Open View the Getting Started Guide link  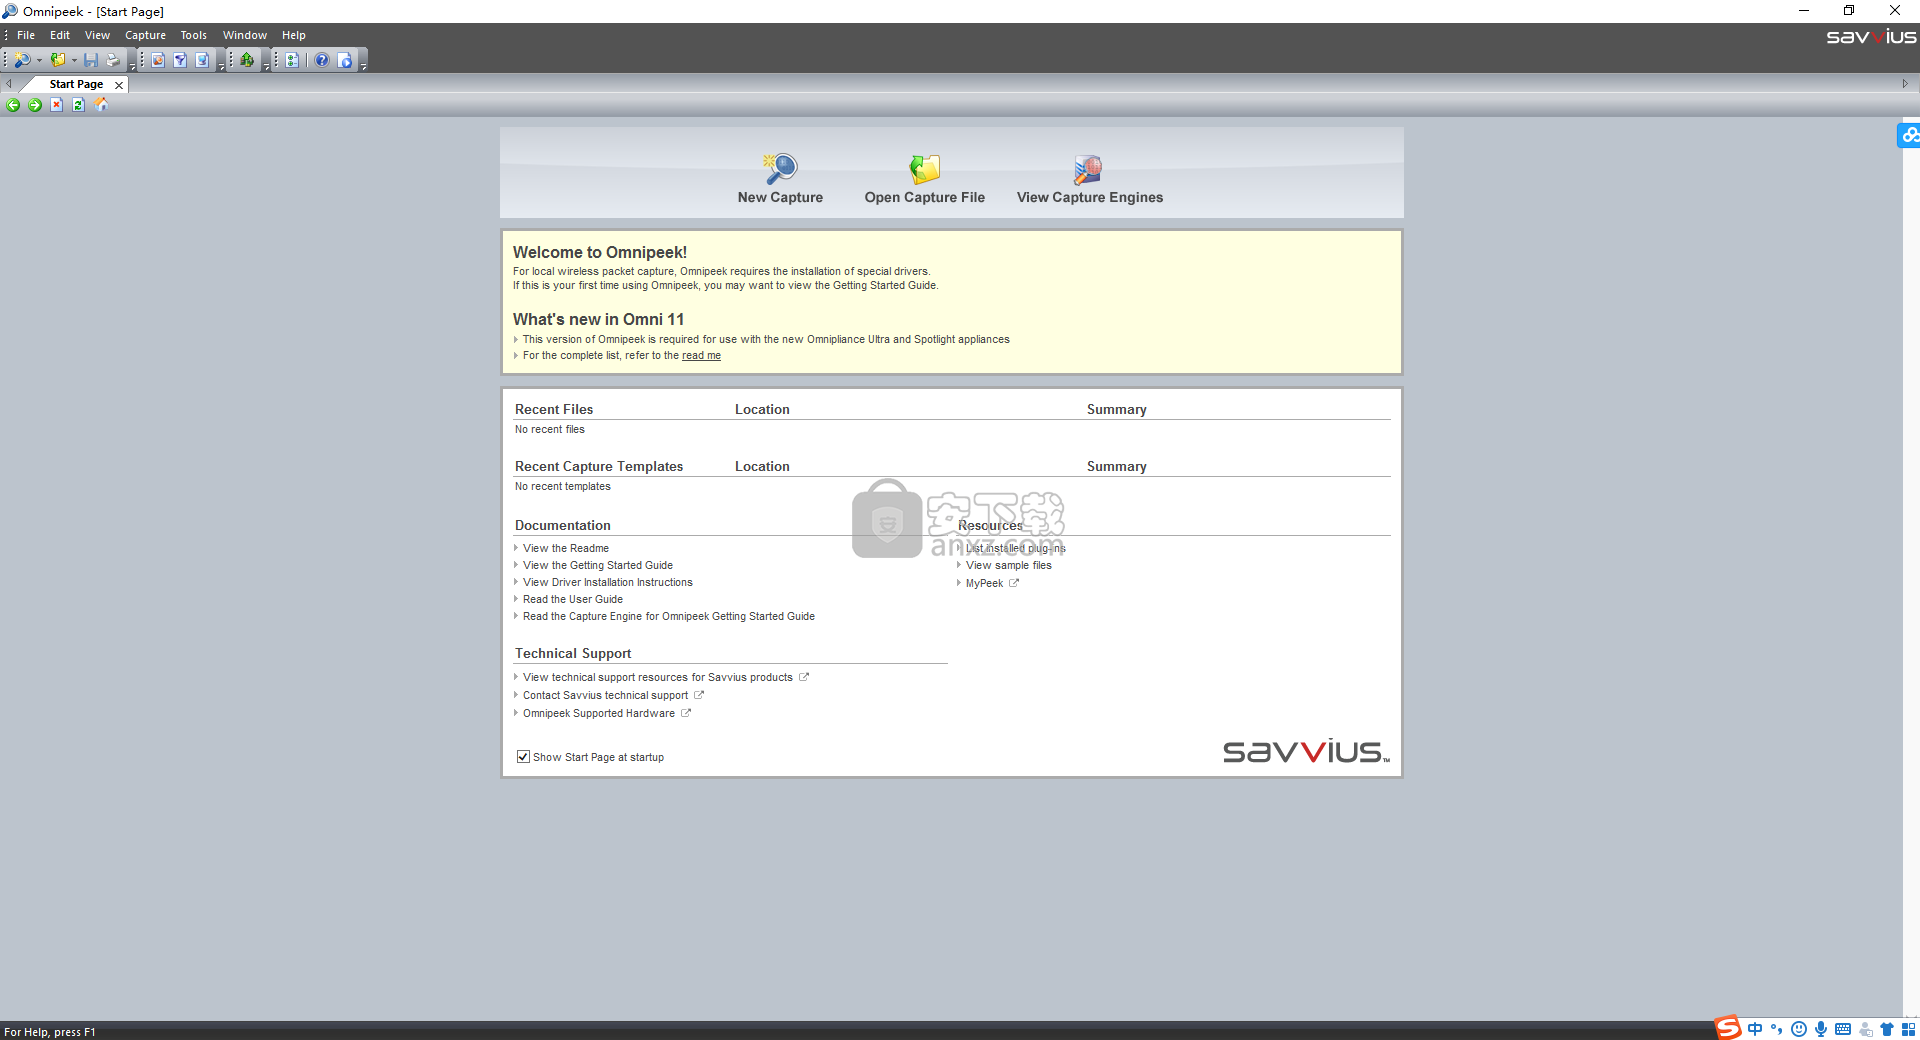[x=598, y=565]
